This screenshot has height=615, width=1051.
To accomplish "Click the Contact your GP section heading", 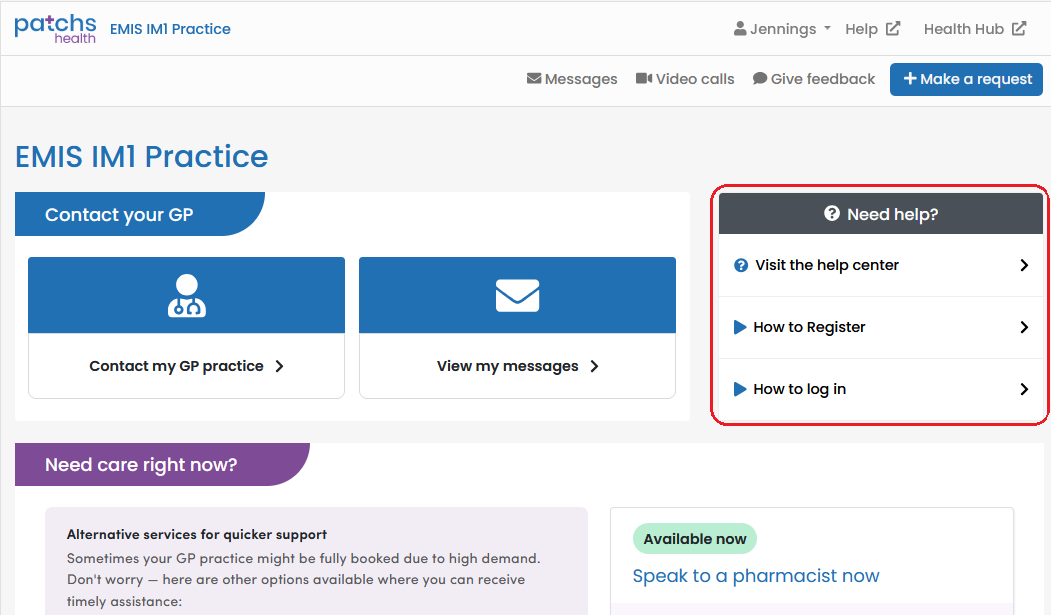I will tap(119, 214).
